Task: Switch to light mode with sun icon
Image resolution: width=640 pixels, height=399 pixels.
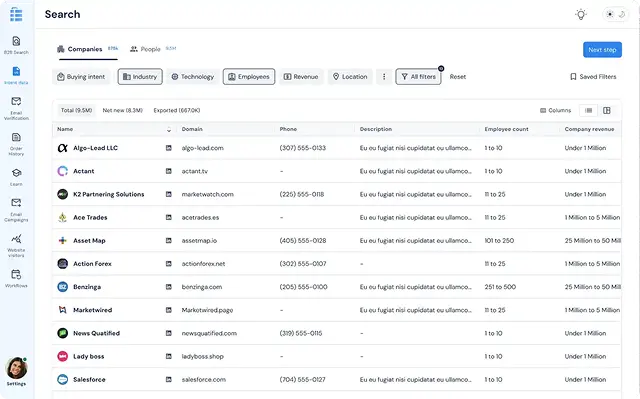Action: click(609, 15)
